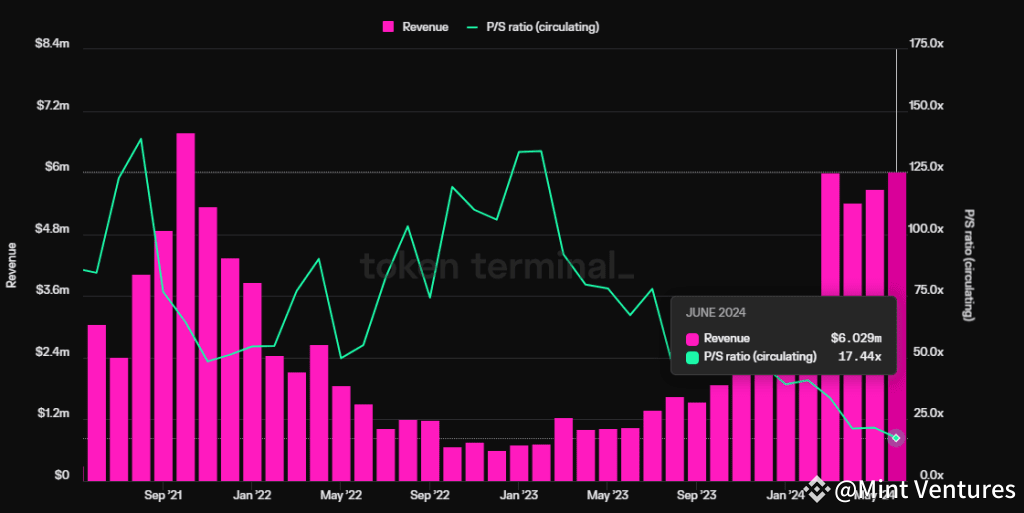Click the Mint Ventures logo icon
The height and width of the screenshot is (513, 1024).
pos(819,490)
